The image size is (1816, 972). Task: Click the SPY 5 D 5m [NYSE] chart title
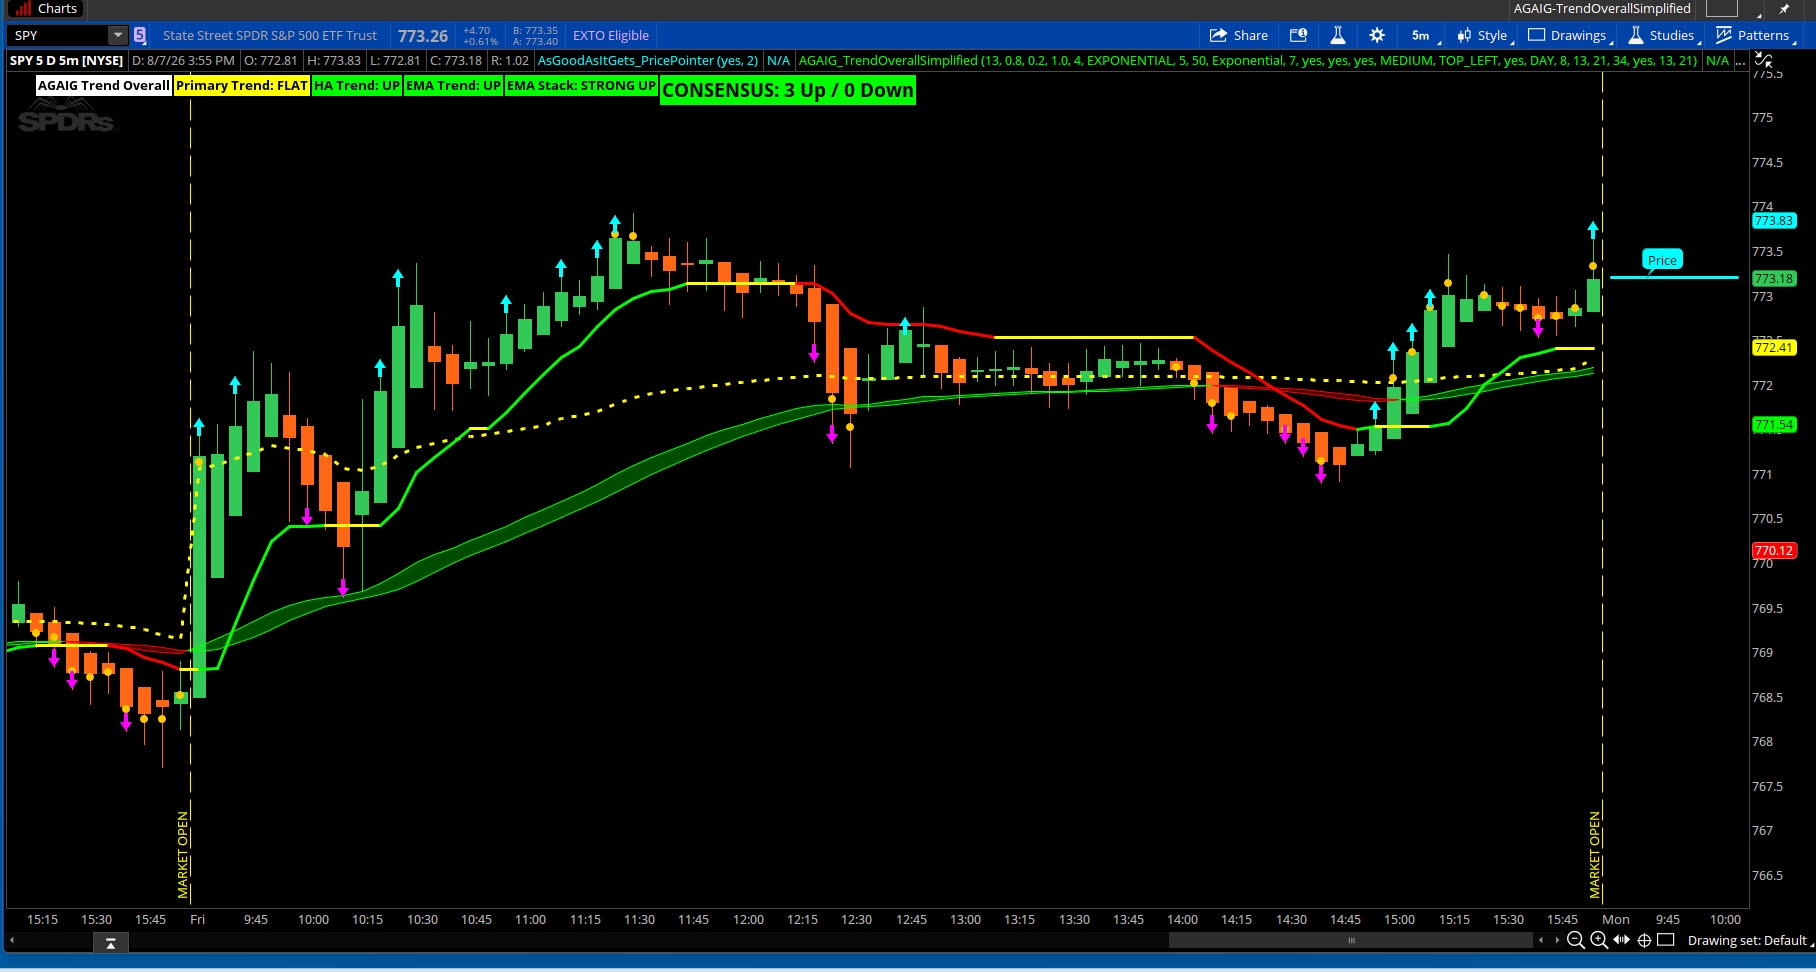(x=66, y=60)
